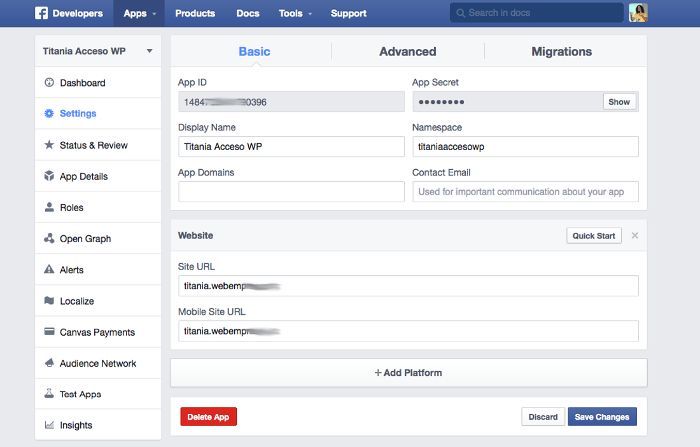Image resolution: width=700 pixels, height=447 pixels.
Task: Open the Tools dropdown menu
Action: (295, 13)
